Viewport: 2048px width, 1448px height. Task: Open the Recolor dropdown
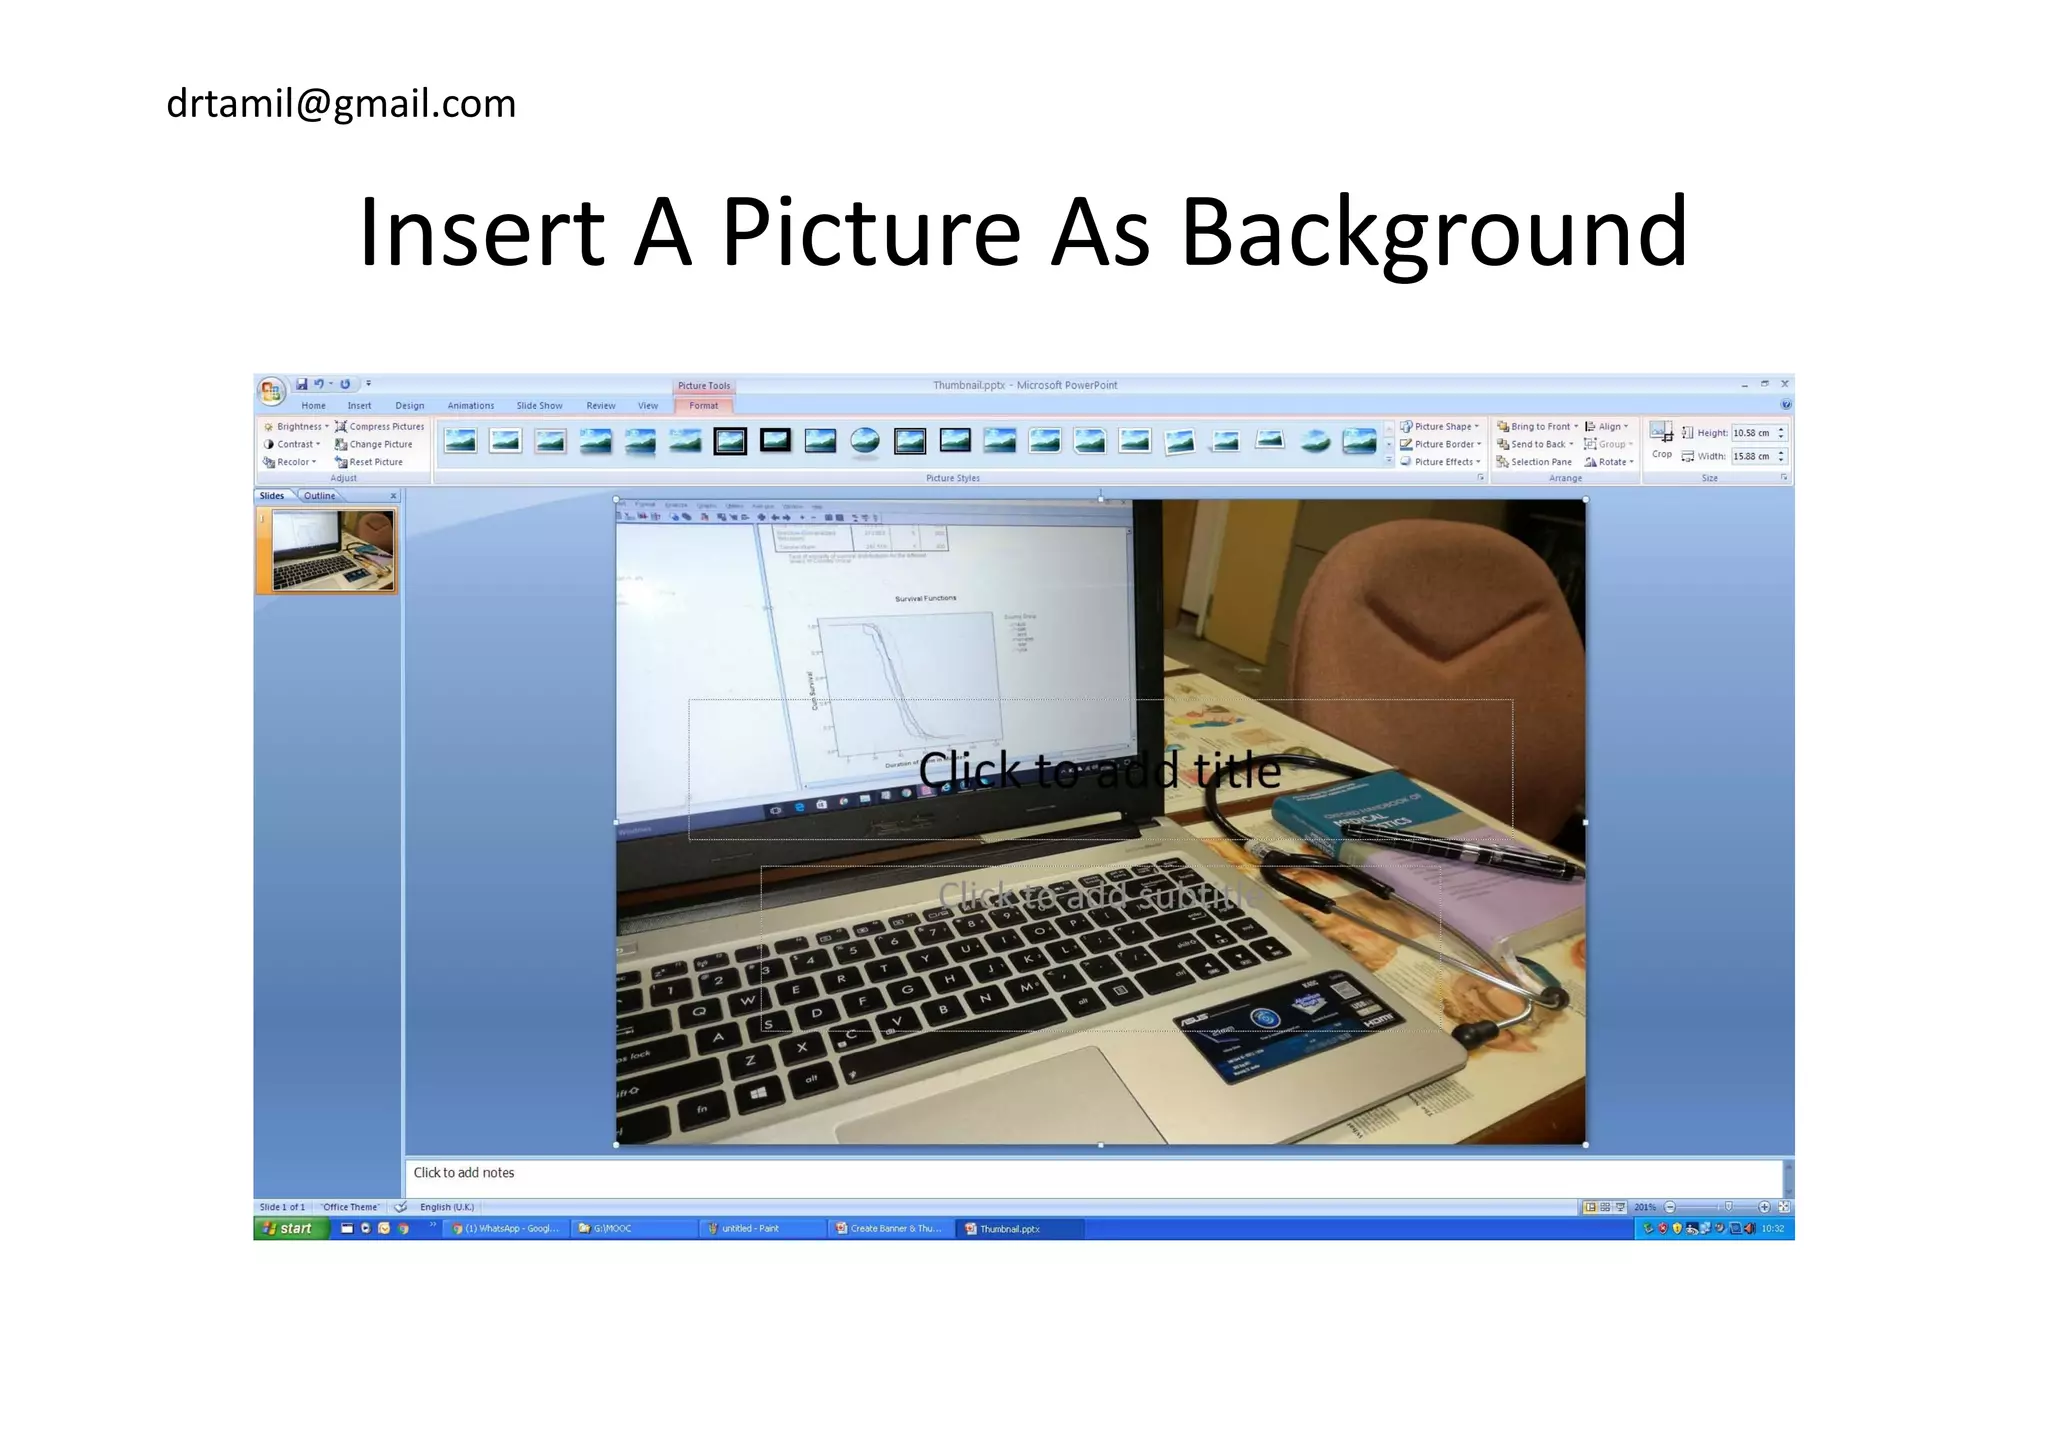290,462
